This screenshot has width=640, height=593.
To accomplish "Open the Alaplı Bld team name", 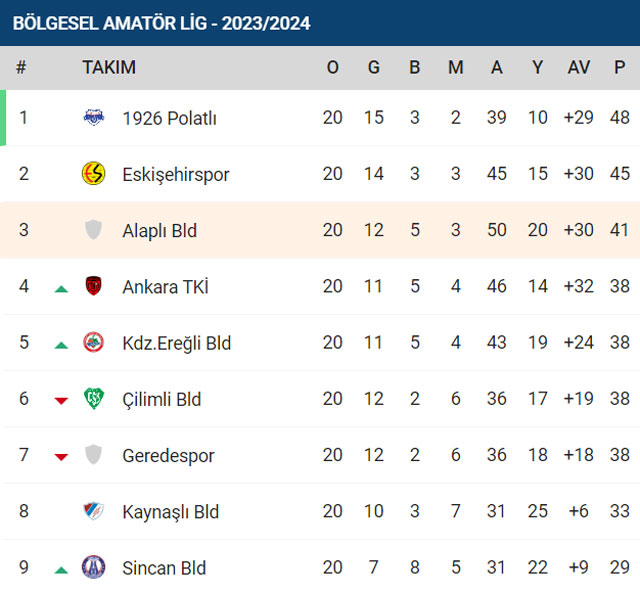I will pos(160,231).
